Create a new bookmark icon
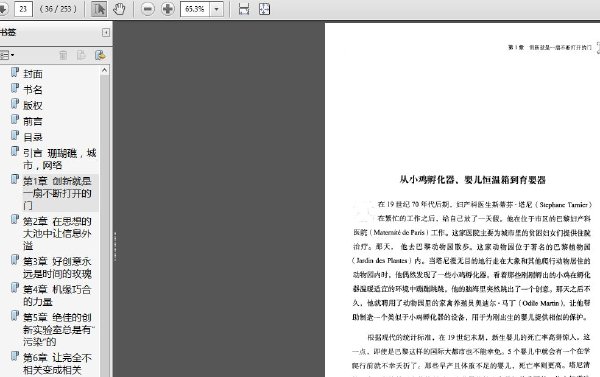Screen dimensions: 600x377 (100, 55)
